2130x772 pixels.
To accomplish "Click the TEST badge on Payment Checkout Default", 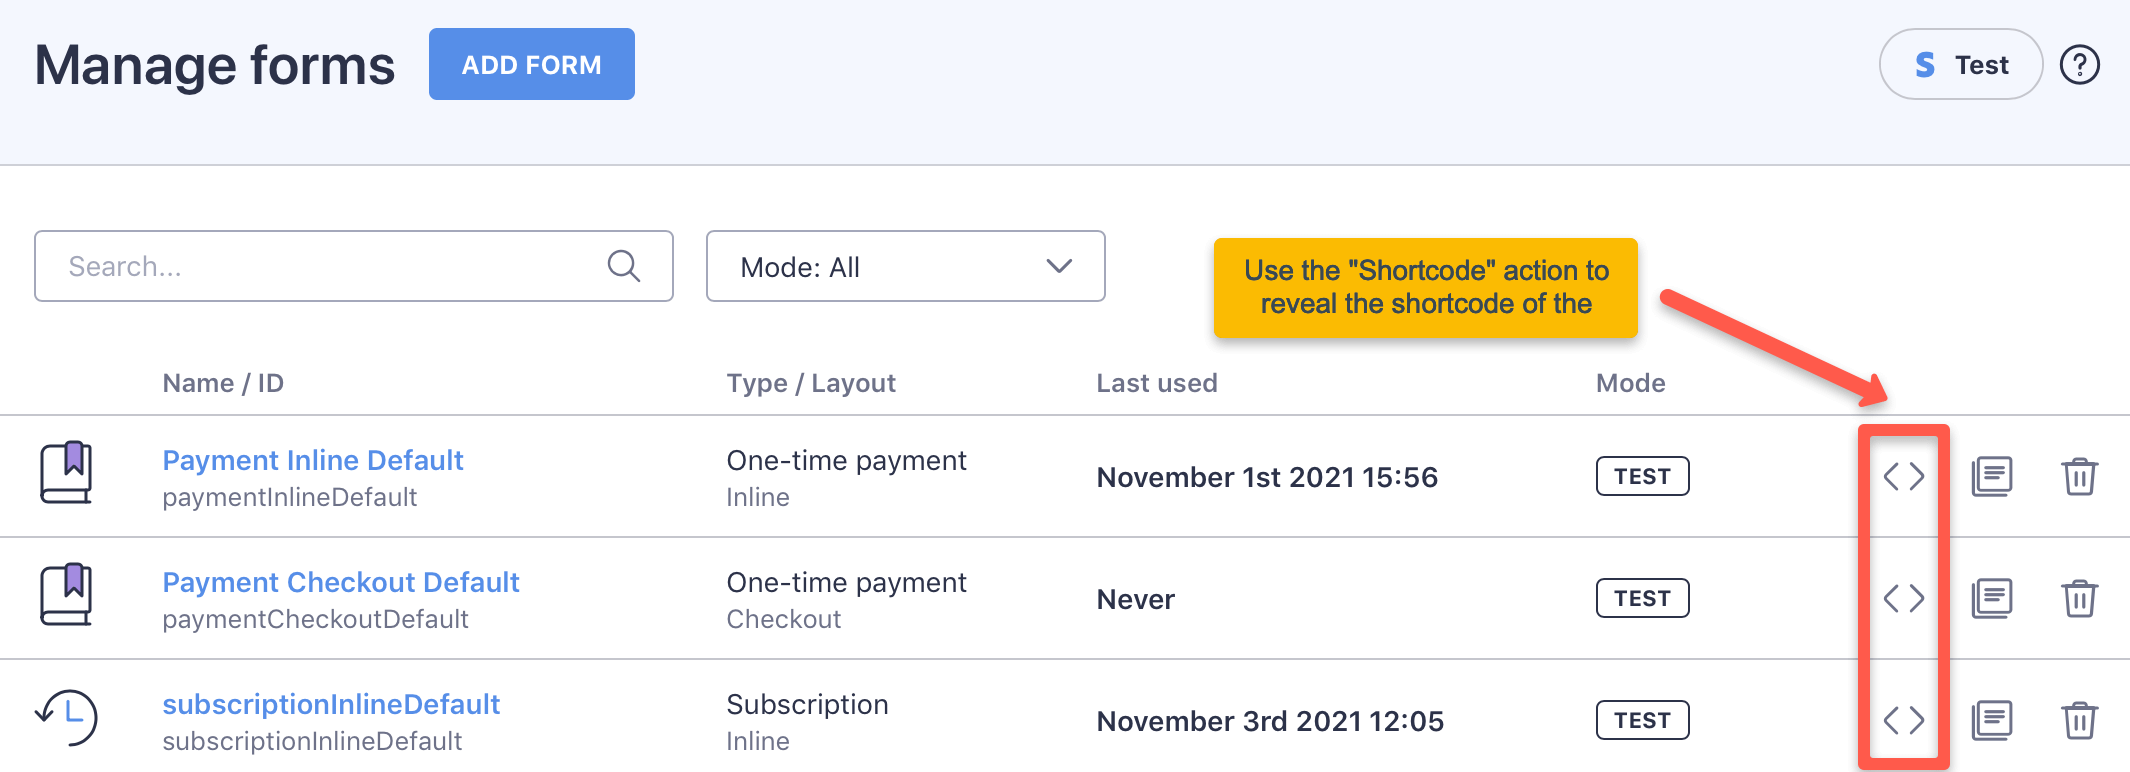I will tap(1642, 598).
